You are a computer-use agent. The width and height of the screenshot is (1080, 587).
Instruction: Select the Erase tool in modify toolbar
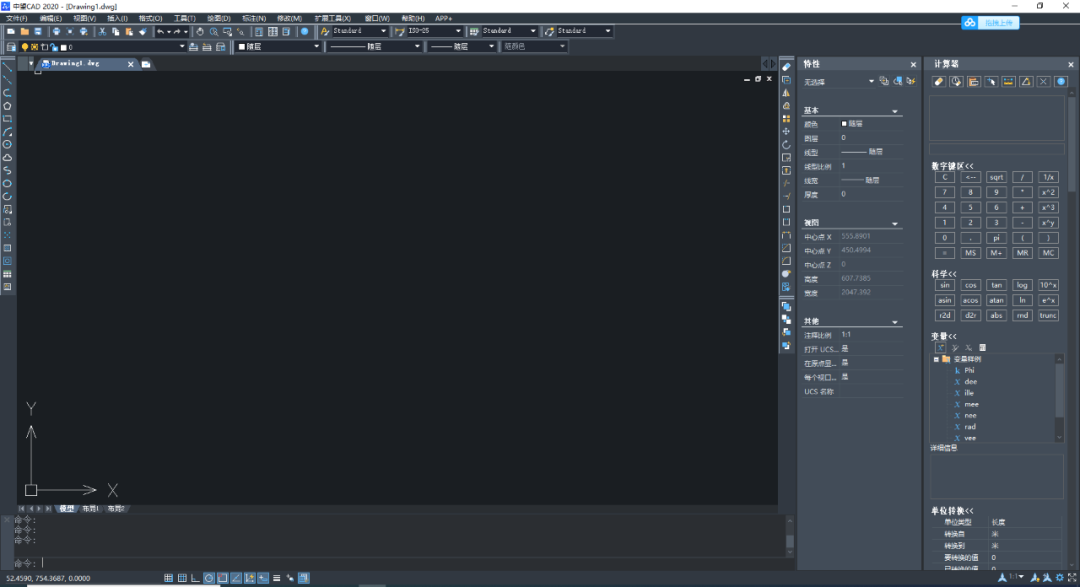tap(786, 67)
